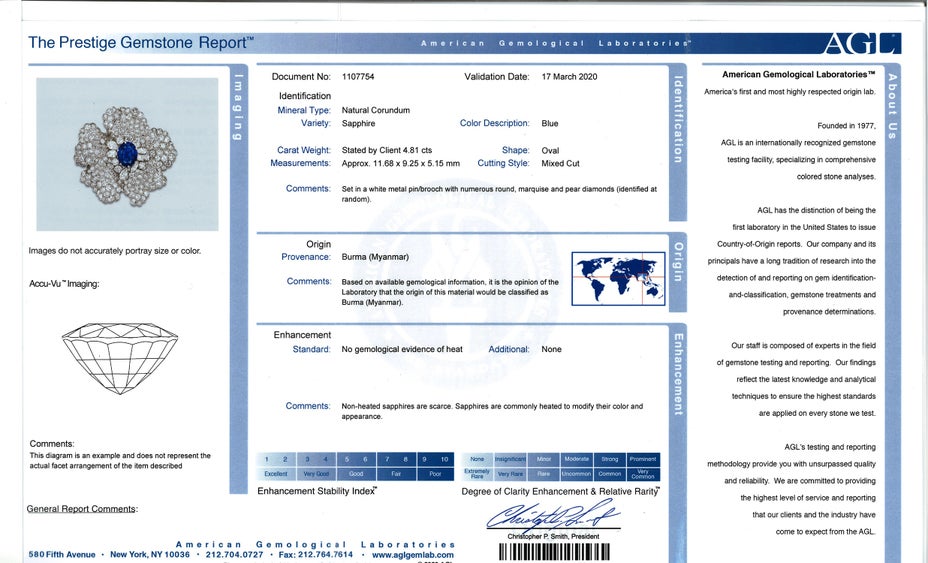Select the vertical Identification tab label
928x563 pixels.
point(678,119)
